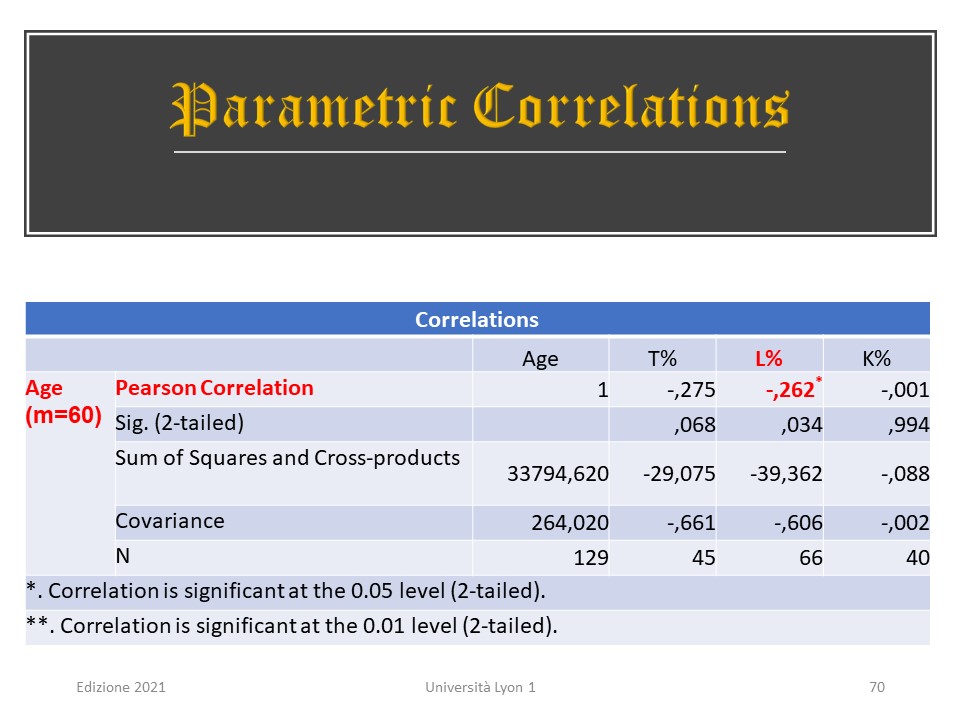Click the covariance value '-,606'

click(798, 523)
